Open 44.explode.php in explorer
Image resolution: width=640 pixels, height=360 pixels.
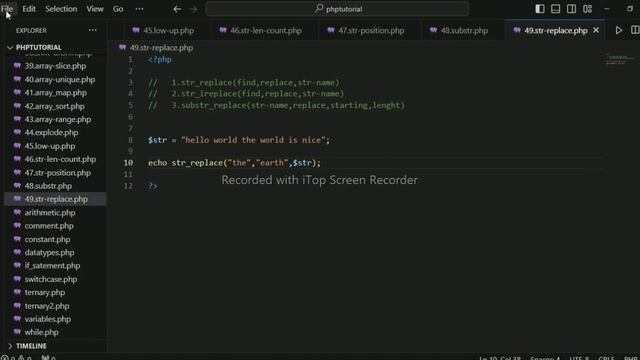point(51,132)
